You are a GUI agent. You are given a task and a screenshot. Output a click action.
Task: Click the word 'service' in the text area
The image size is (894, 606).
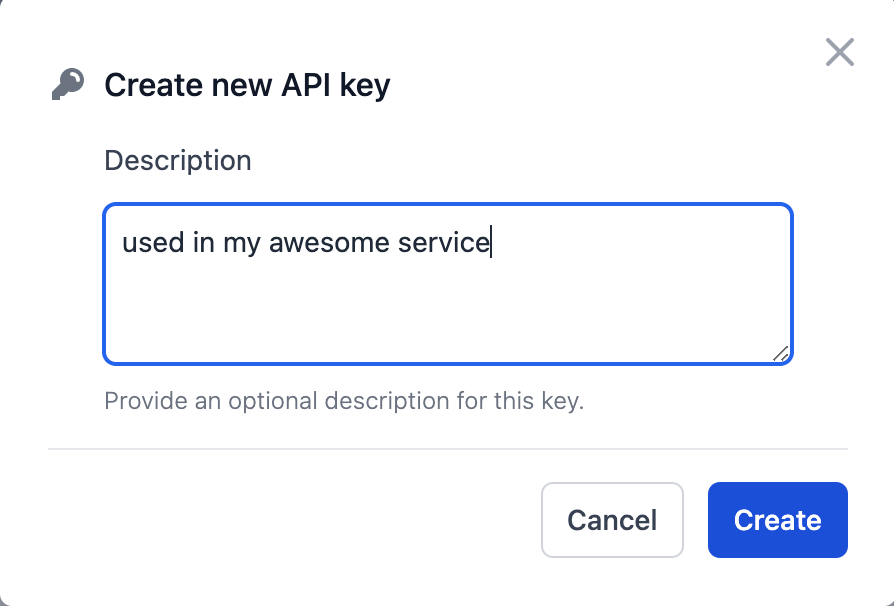(x=444, y=242)
